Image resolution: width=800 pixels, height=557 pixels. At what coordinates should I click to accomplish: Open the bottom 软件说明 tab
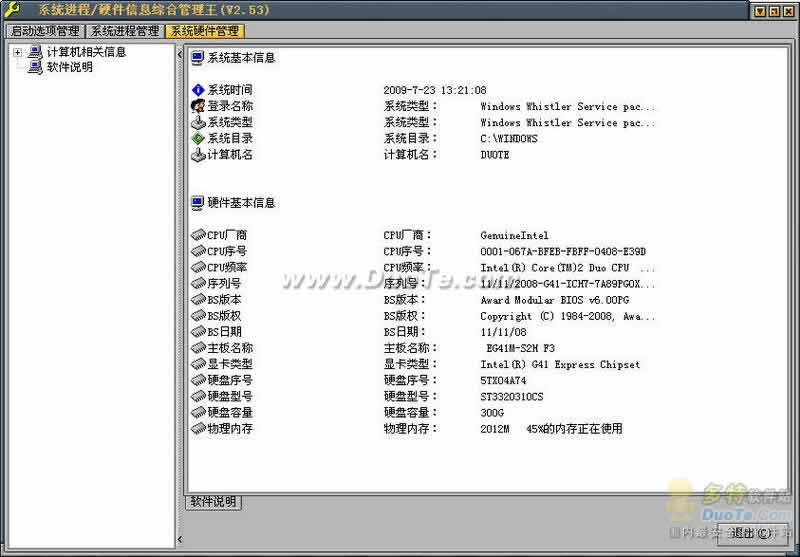(213, 501)
